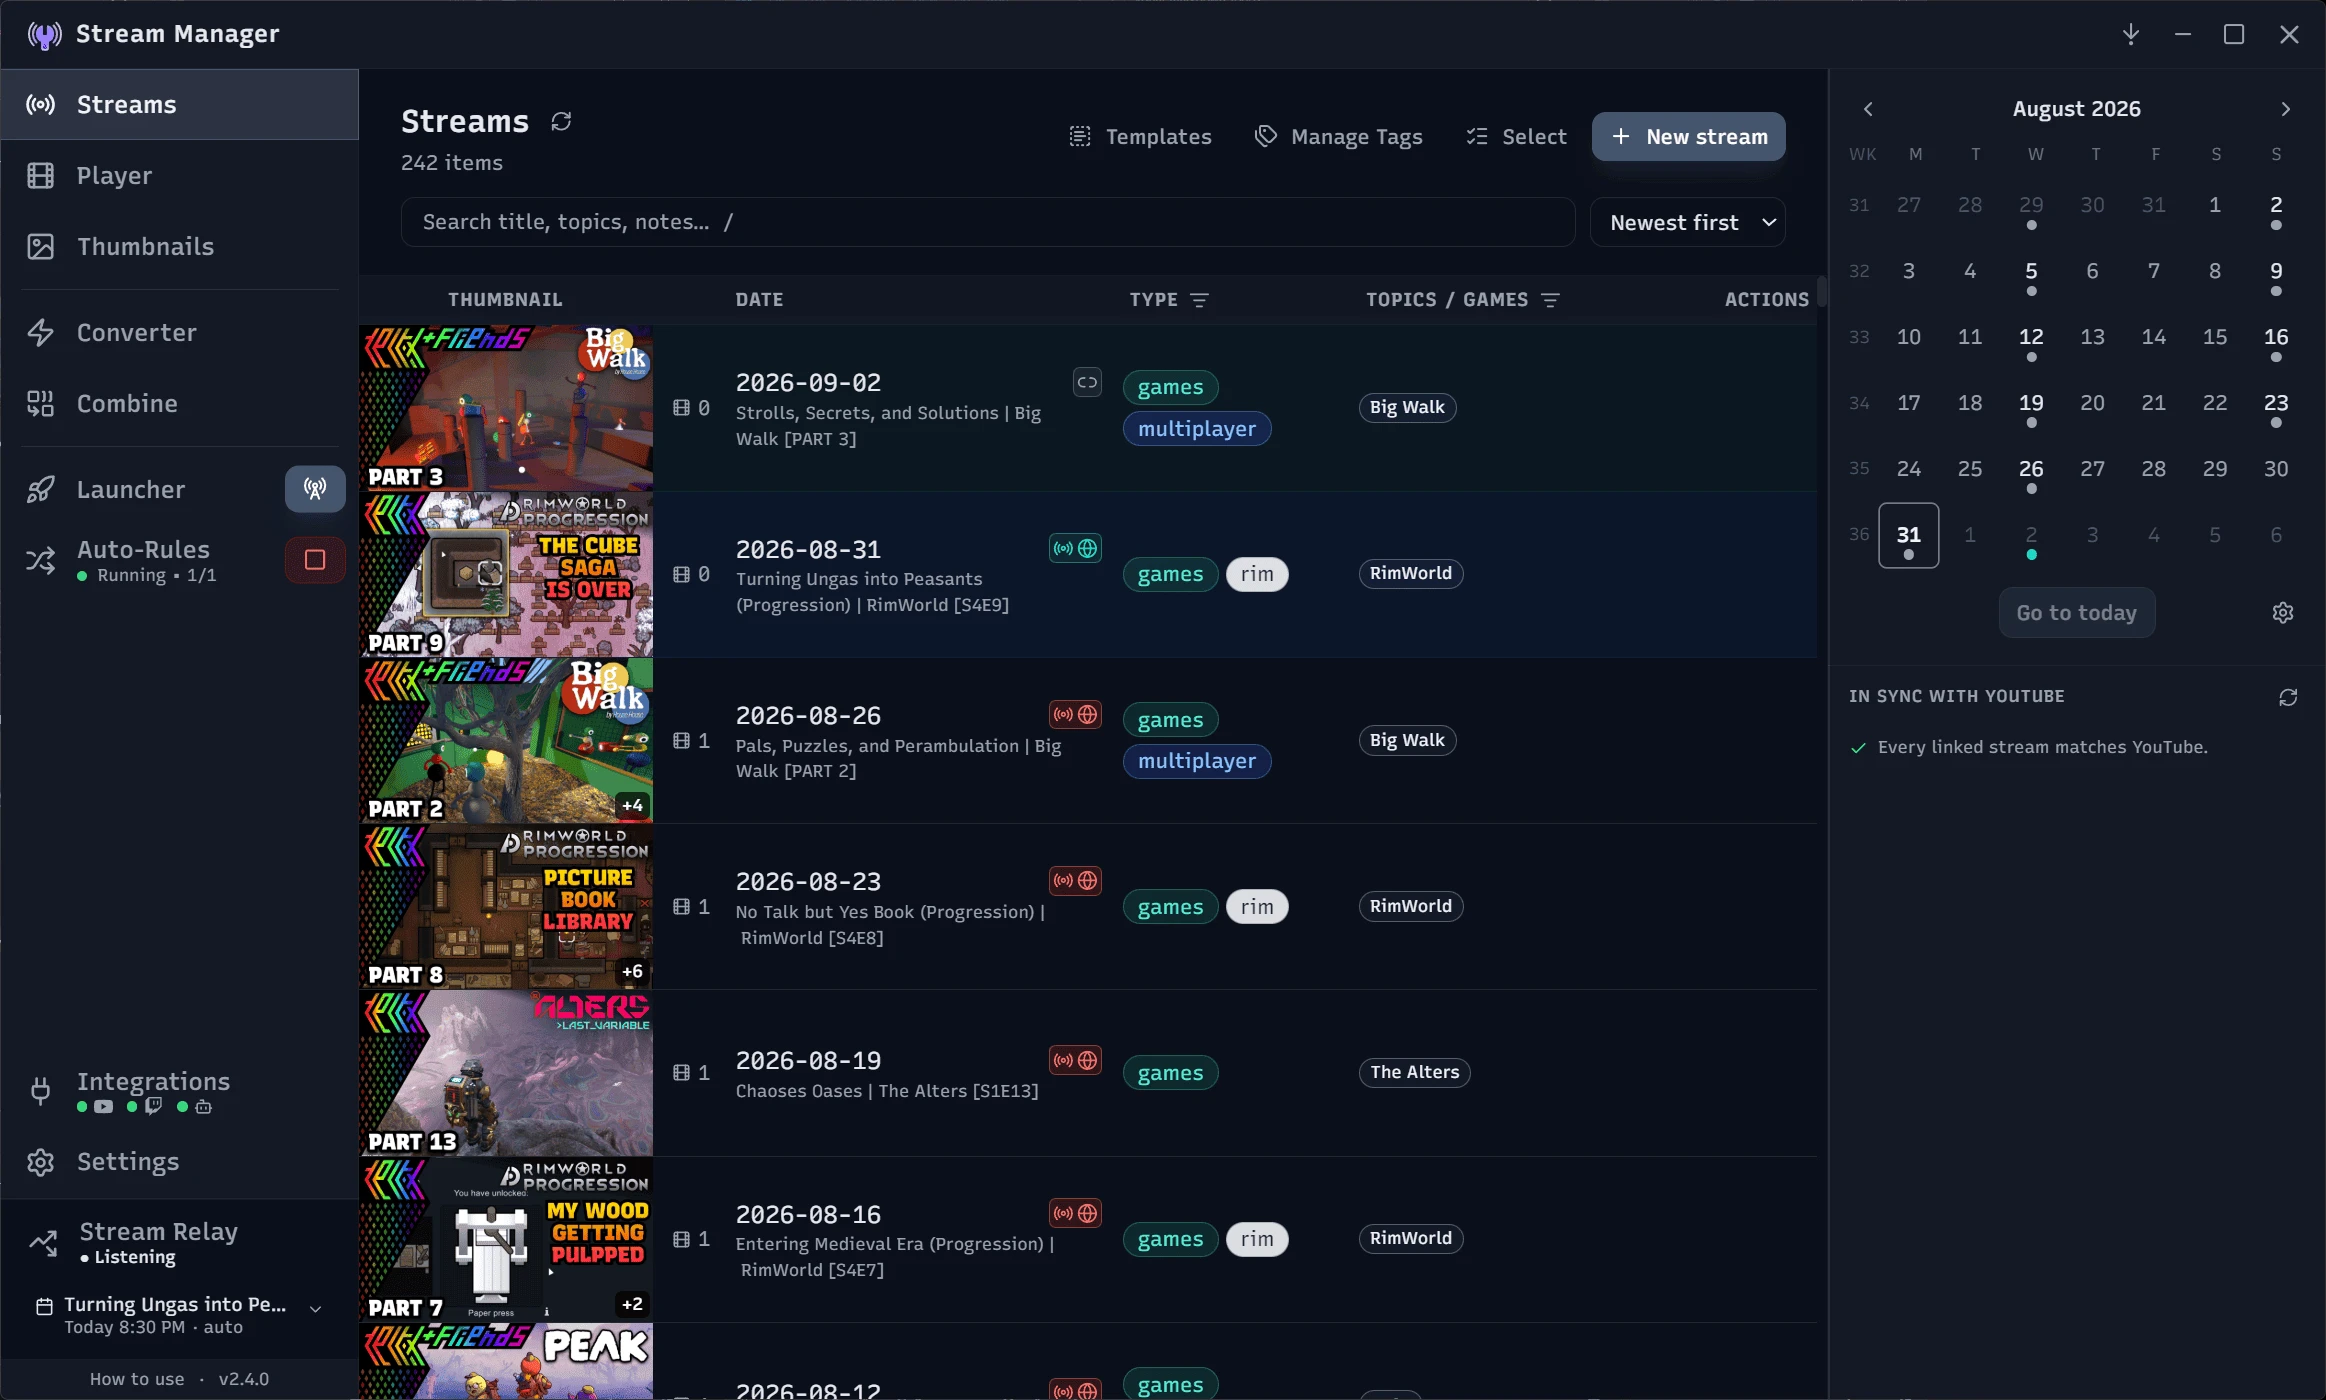
Task: Create a New stream
Action: [x=1688, y=137]
